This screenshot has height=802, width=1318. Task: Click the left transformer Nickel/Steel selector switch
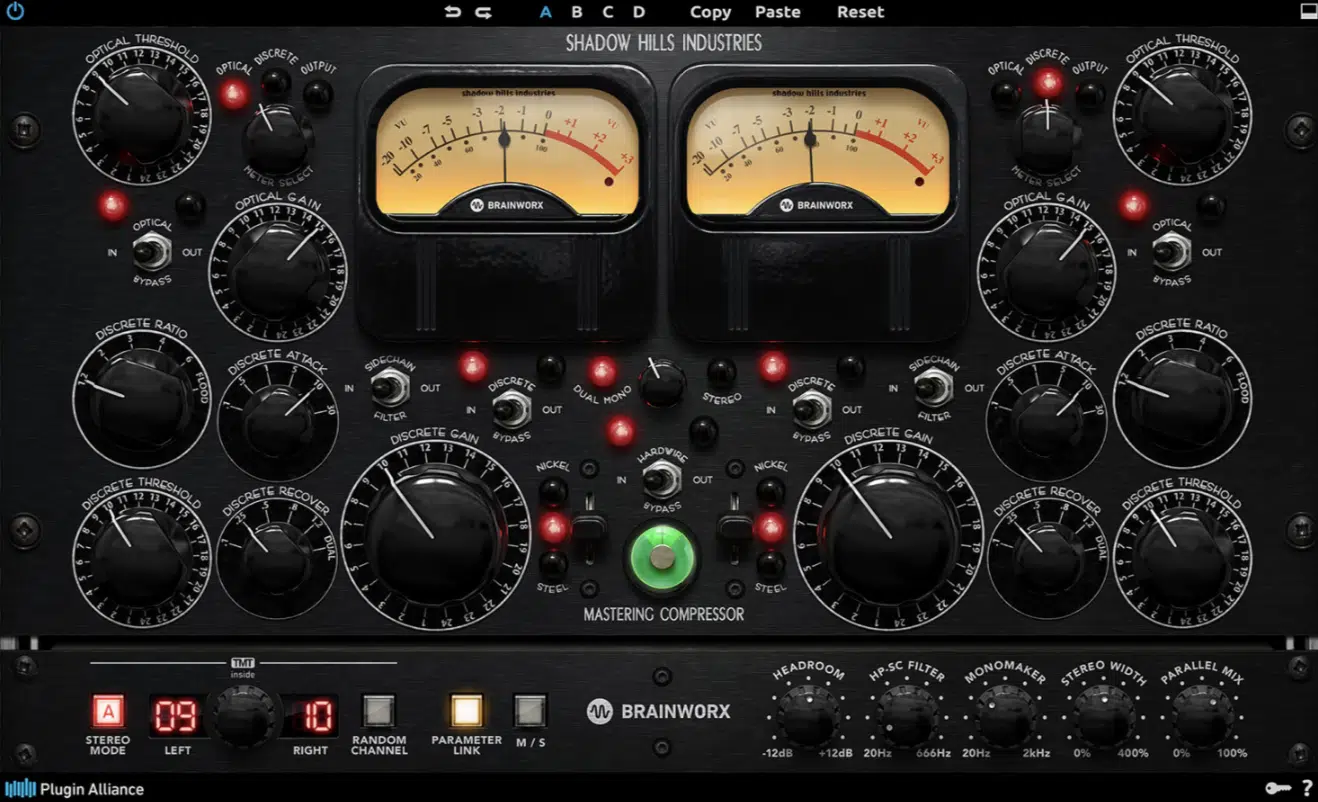[x=590, y=526]
